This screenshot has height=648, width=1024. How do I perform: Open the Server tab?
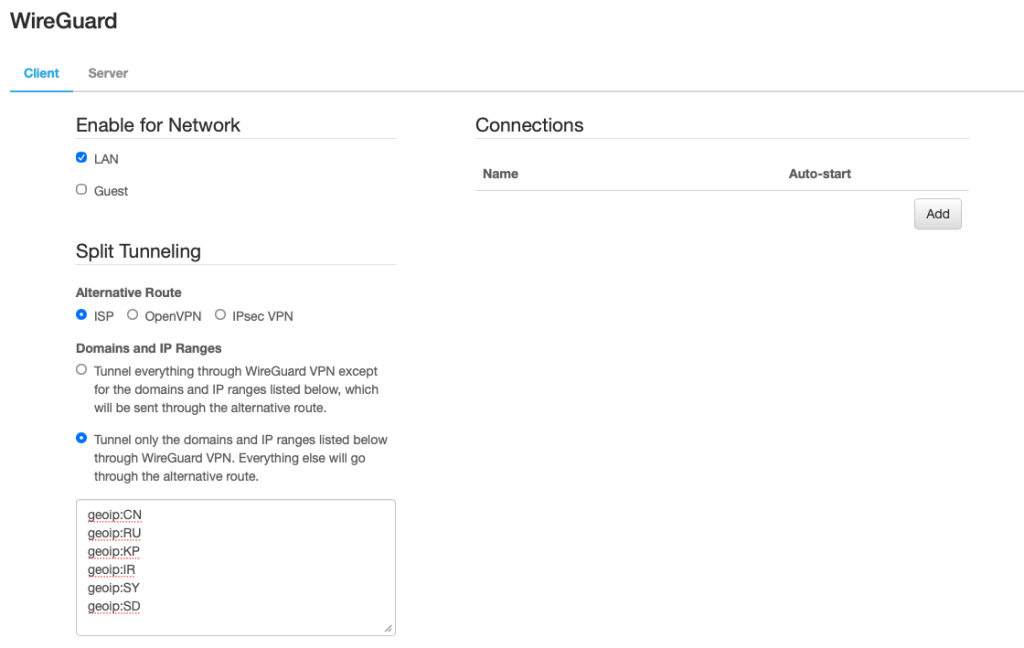pyautogui.click(x=108, y=73)
